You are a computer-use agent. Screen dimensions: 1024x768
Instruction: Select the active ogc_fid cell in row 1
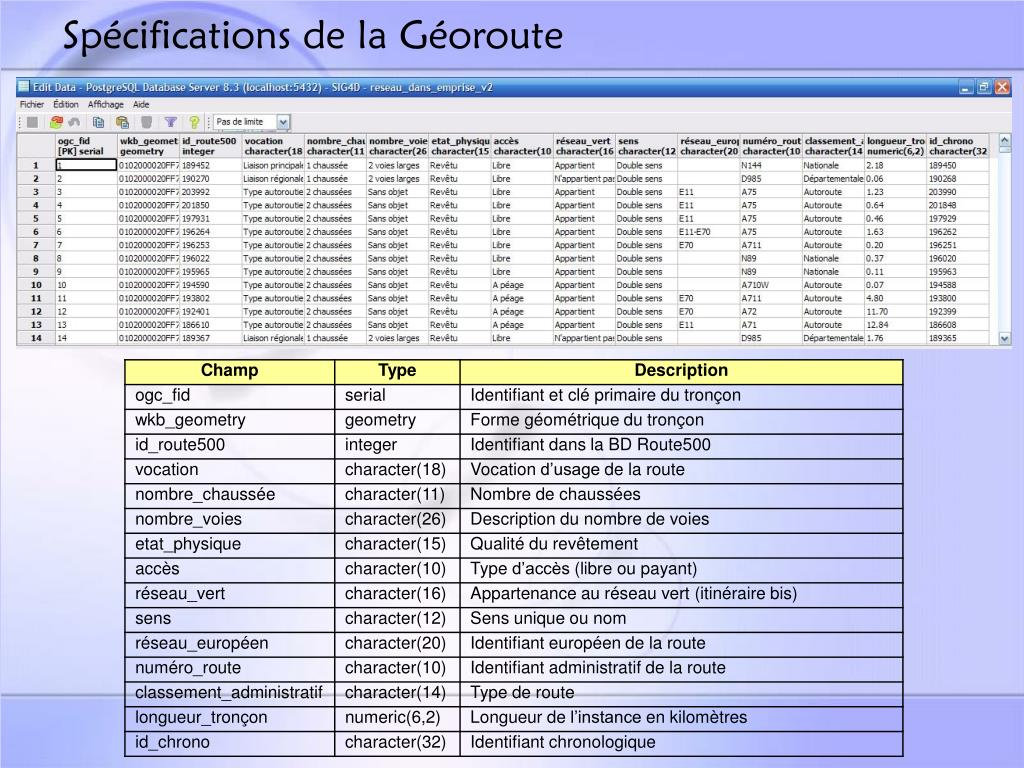86,165
